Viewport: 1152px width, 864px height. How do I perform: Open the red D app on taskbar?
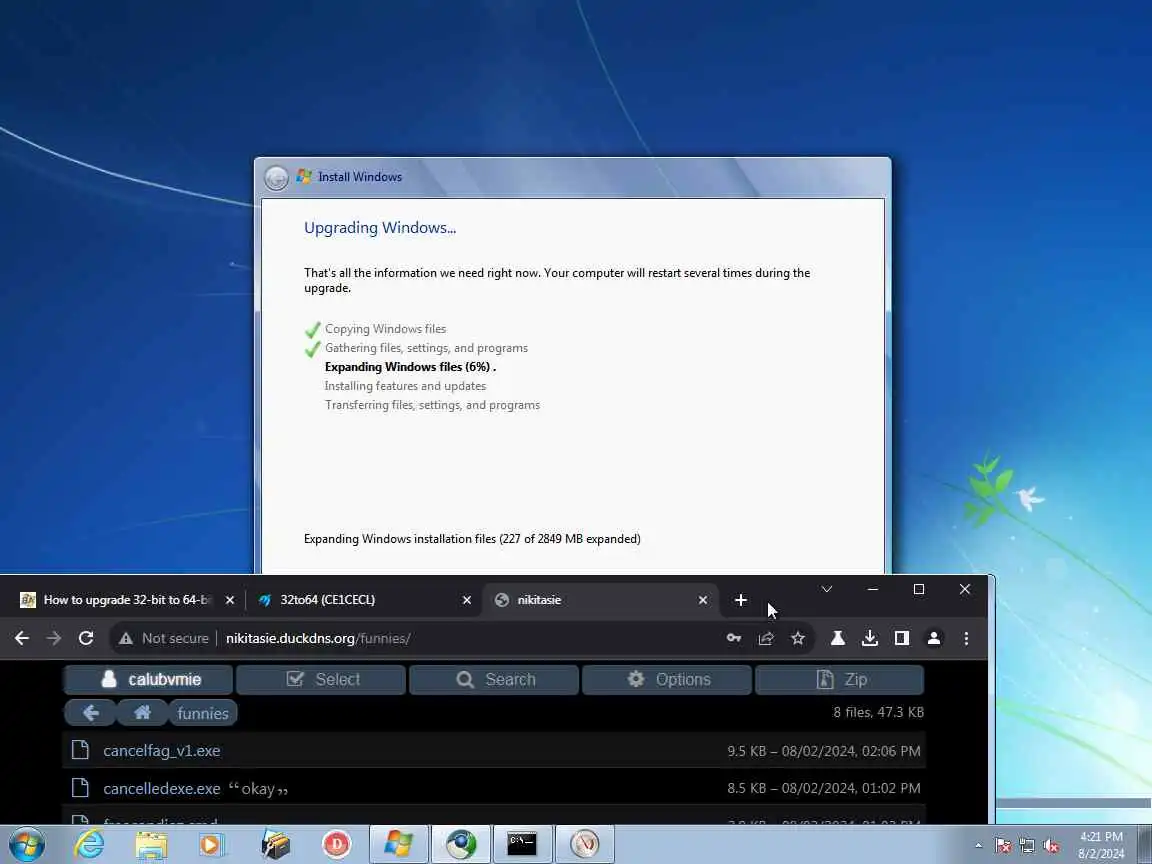336,844
